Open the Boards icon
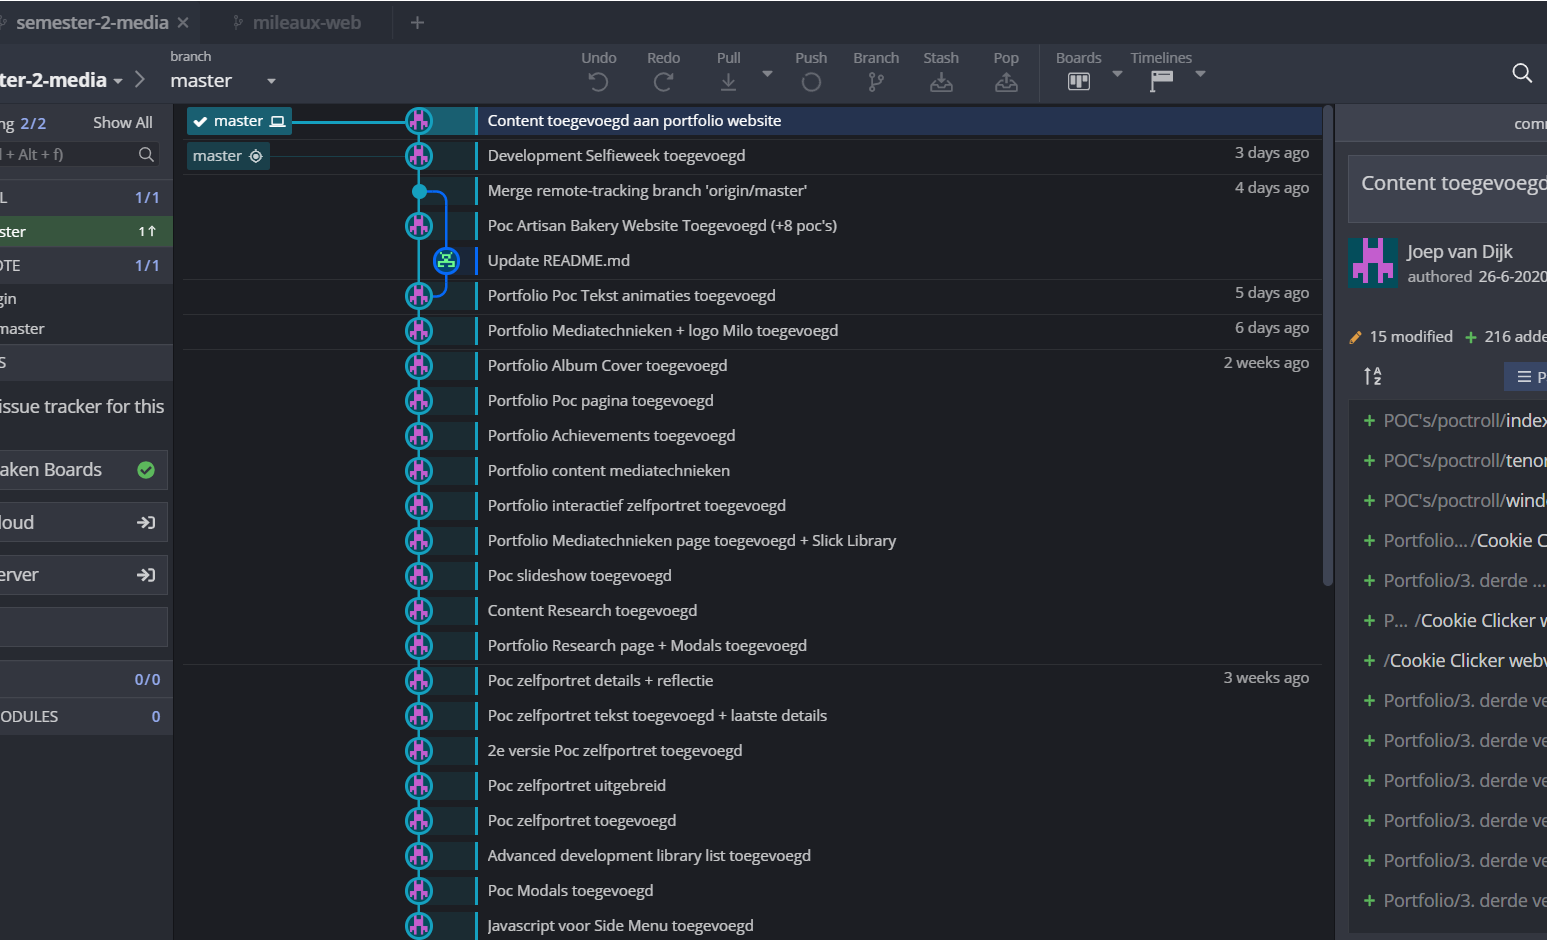The height and width of the screenshot is (940, 1547). coord(1079,82)
